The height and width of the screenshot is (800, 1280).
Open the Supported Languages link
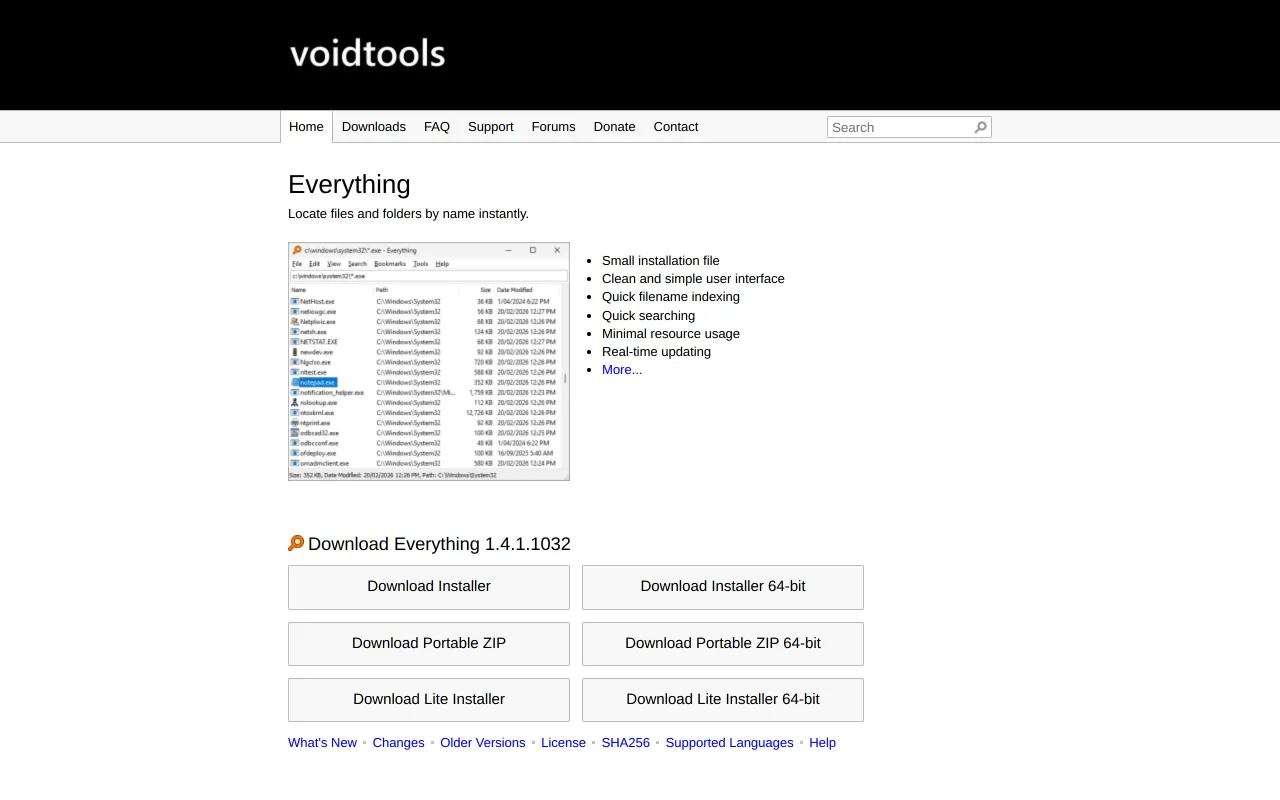tap(729, 743)
